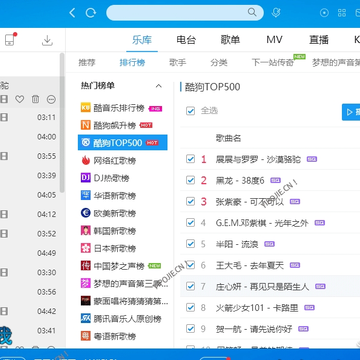
Task: Open the 歌手 sub-tab
Action: [x=178, y=62]
